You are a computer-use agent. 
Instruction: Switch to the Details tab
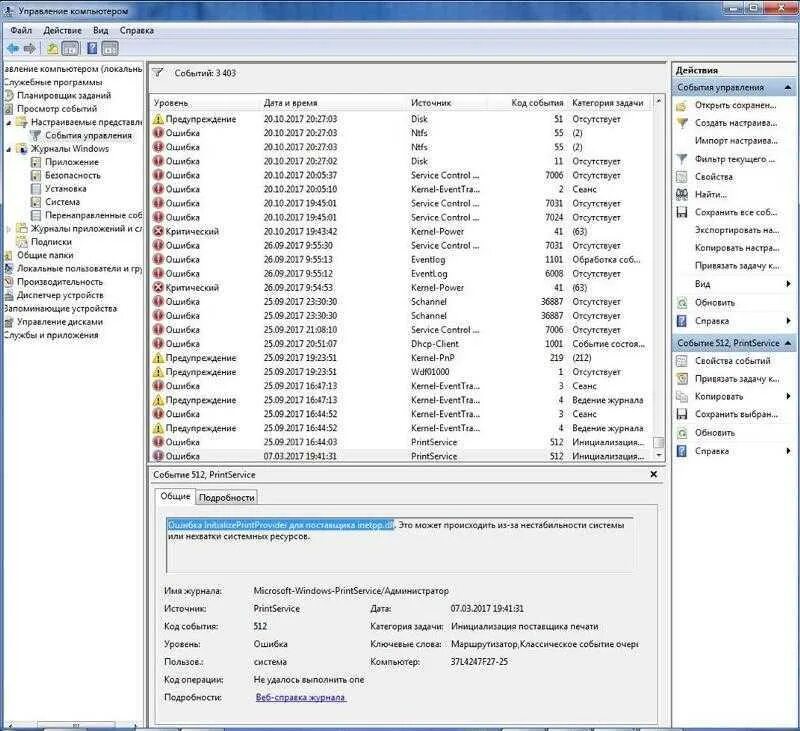[227, 497]
